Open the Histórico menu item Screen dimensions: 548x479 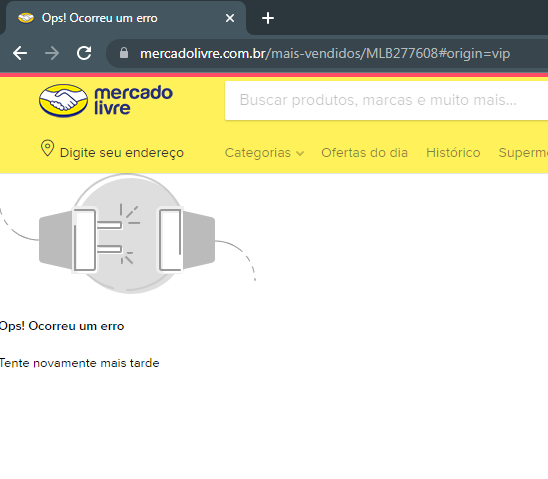[x=453, y=153]
